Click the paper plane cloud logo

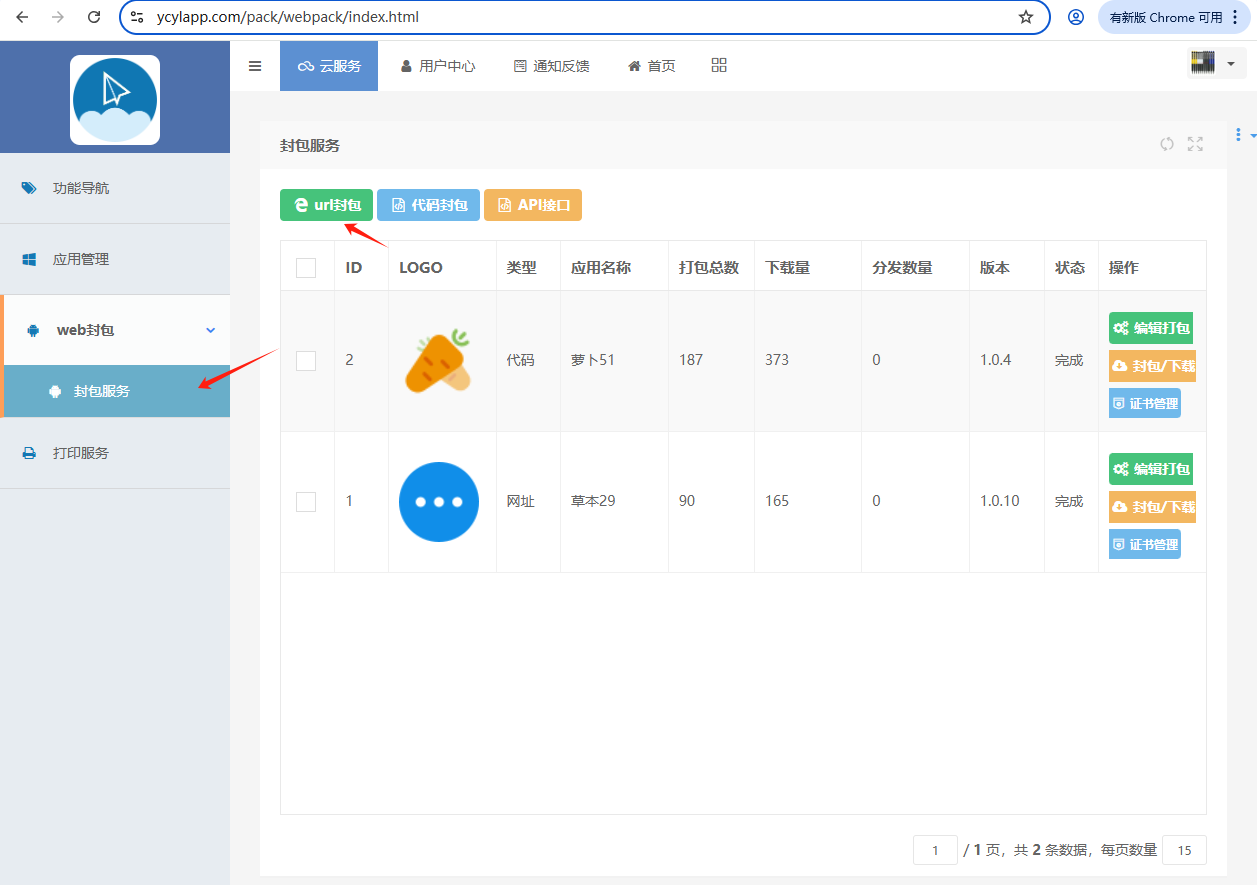tap(115, 100)
